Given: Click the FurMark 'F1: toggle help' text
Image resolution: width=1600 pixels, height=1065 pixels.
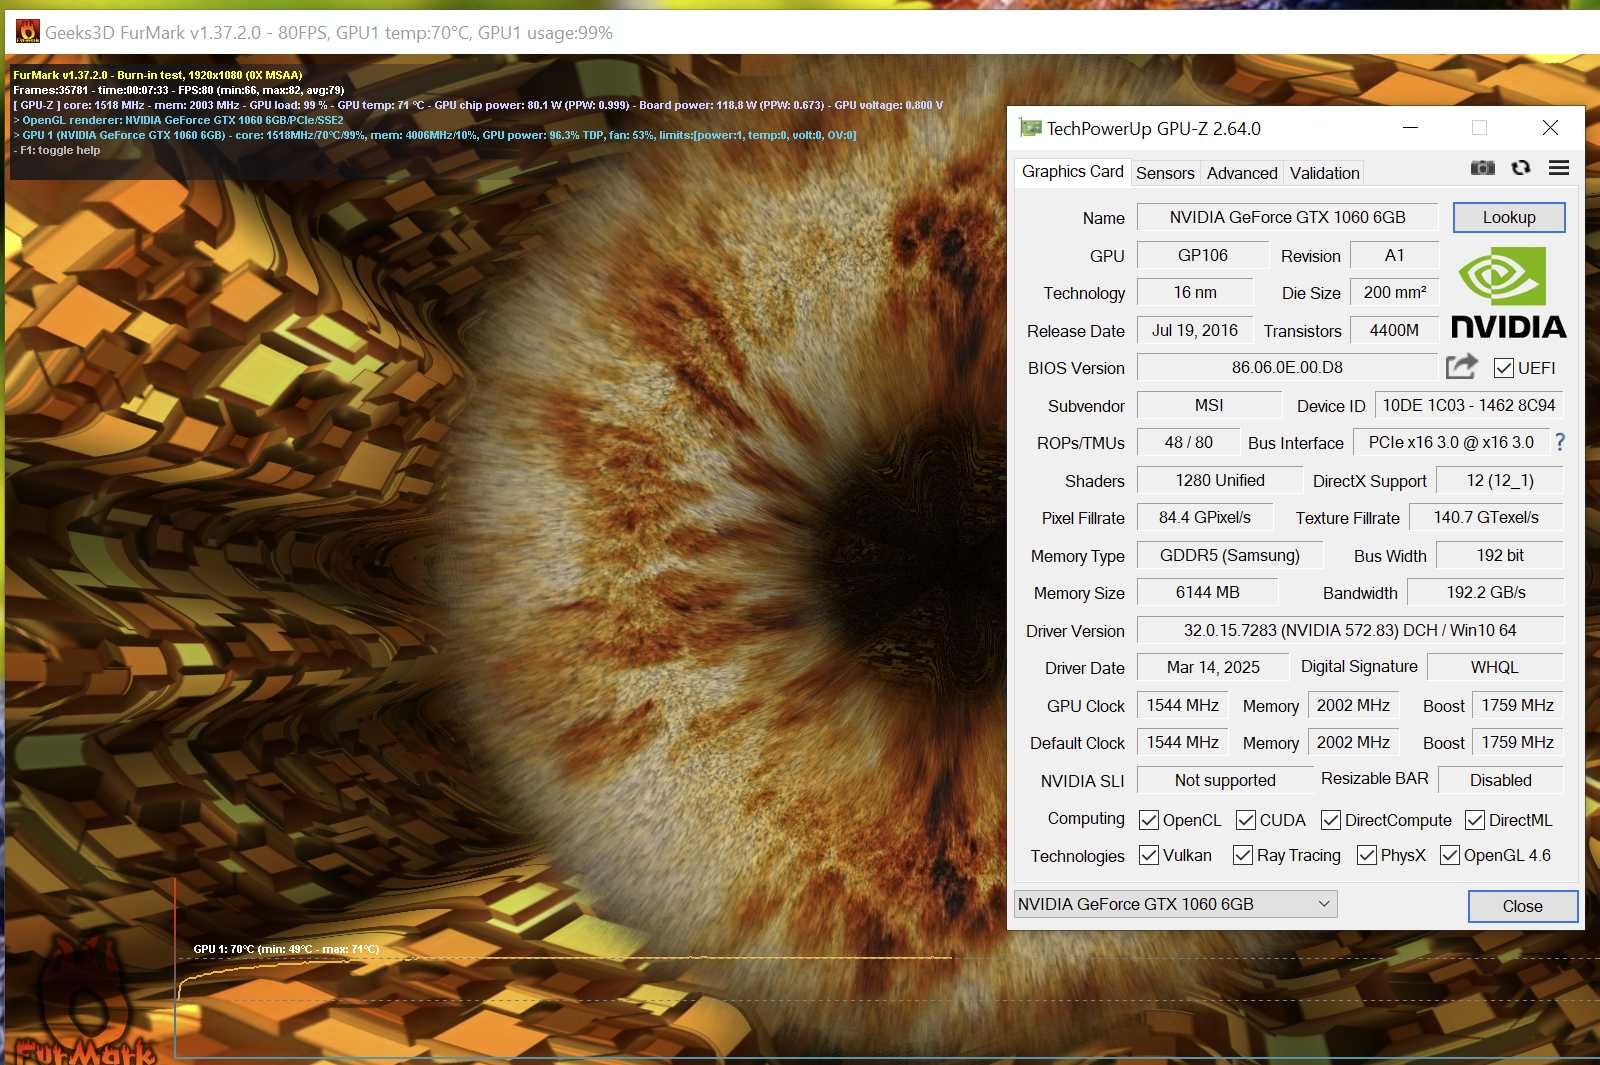Looking at the screenshot, I should [57, 150].
